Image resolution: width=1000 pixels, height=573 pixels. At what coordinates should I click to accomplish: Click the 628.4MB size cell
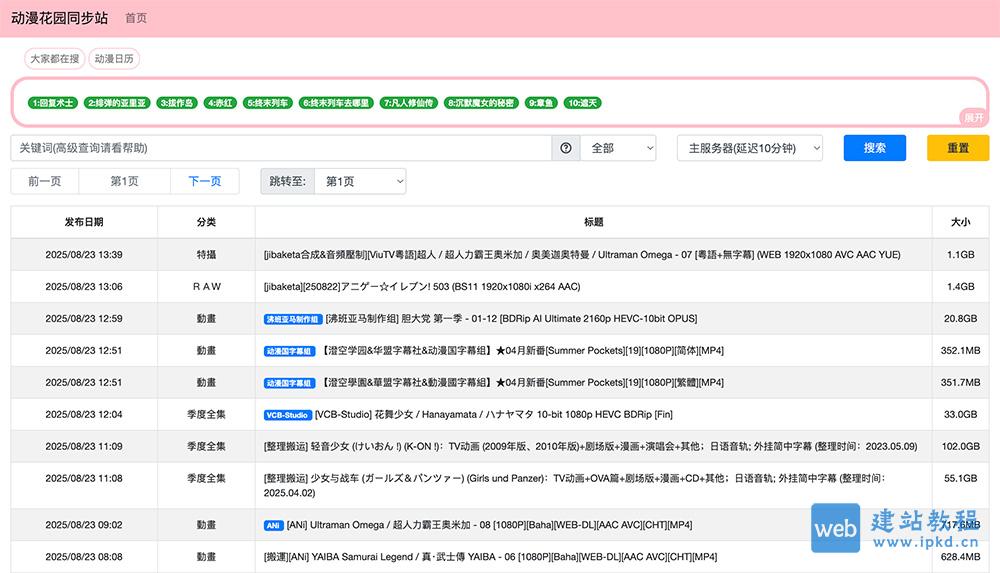pyautogui.click(x=960, y=556)
